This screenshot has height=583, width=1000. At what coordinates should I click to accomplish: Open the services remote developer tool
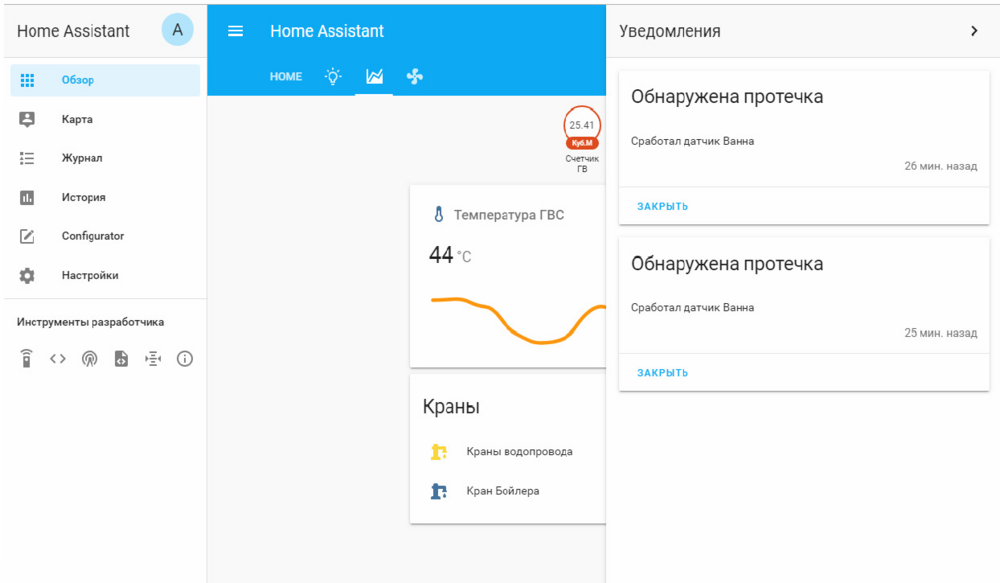(x=26, y=358)
